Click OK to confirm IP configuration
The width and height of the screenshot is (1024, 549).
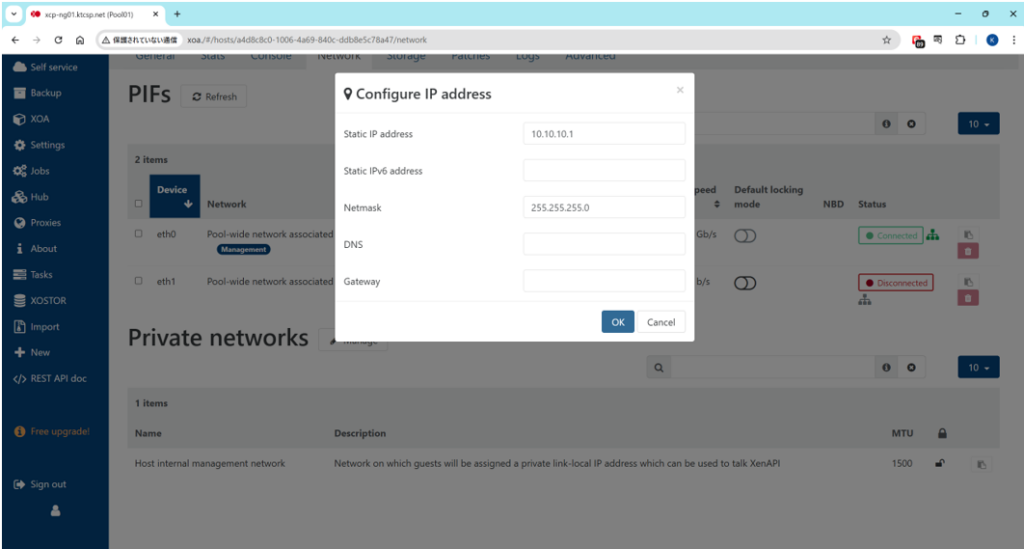pos(617,322)
